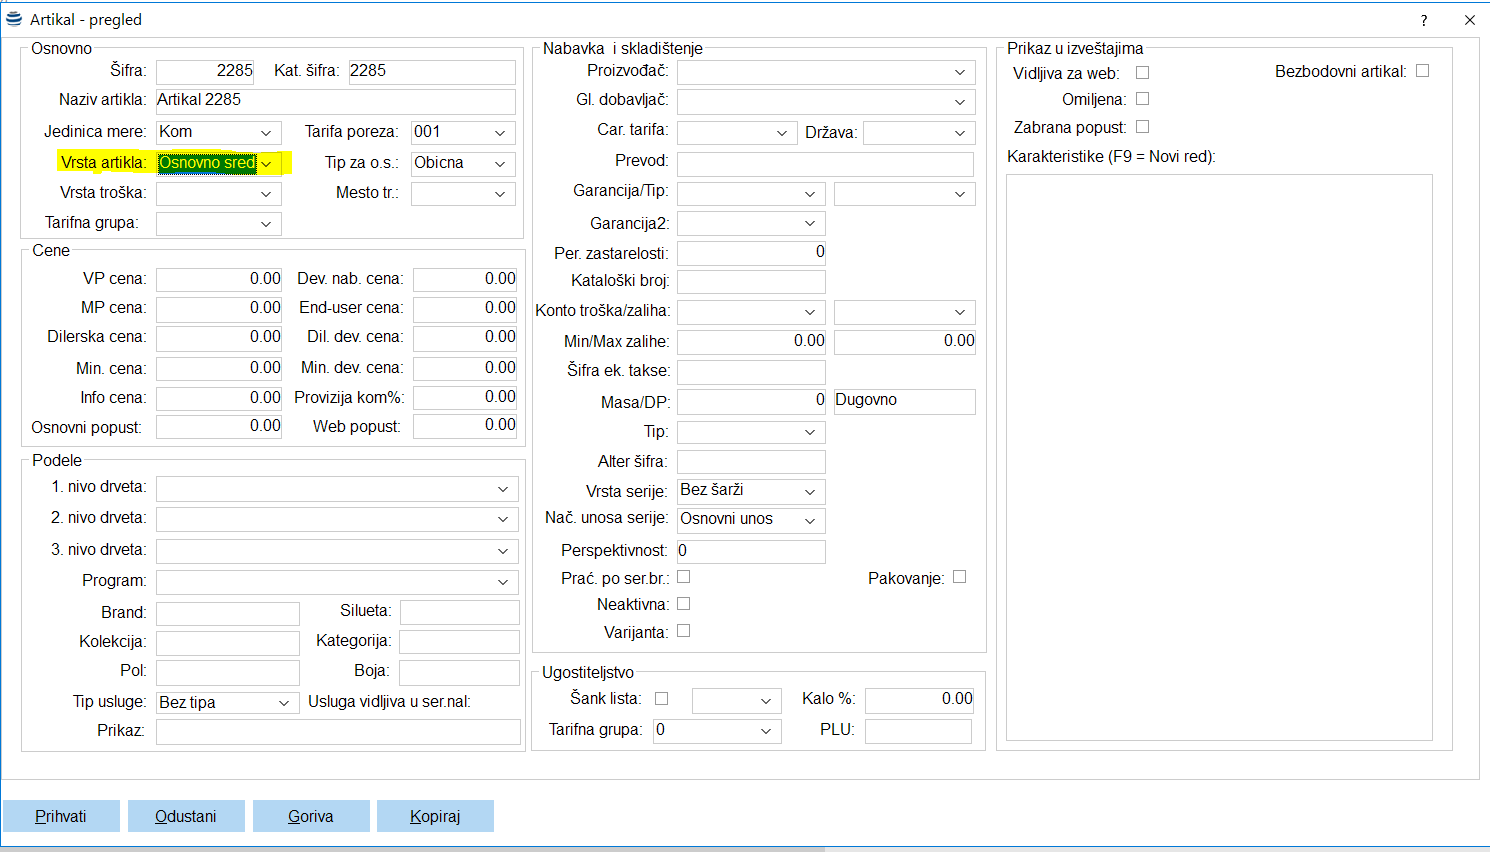Close the Artikal pregled window

click(1469, 20)
